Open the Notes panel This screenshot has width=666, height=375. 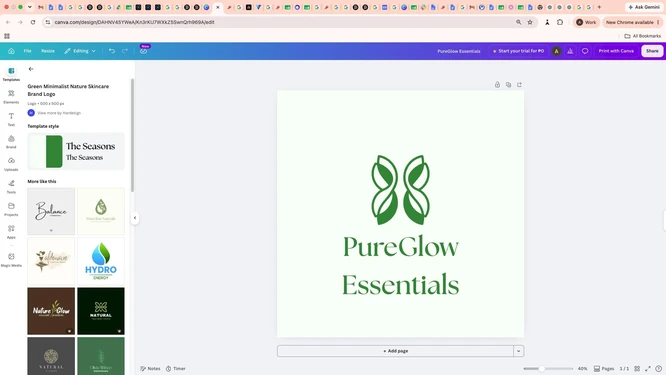point(150,369)
